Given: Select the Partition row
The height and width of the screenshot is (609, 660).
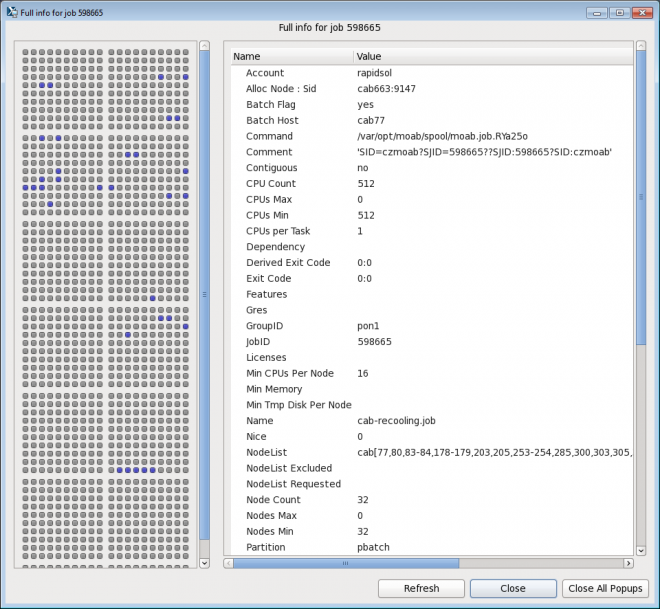Looking at the screenshot, I should (x=432, y=547).
